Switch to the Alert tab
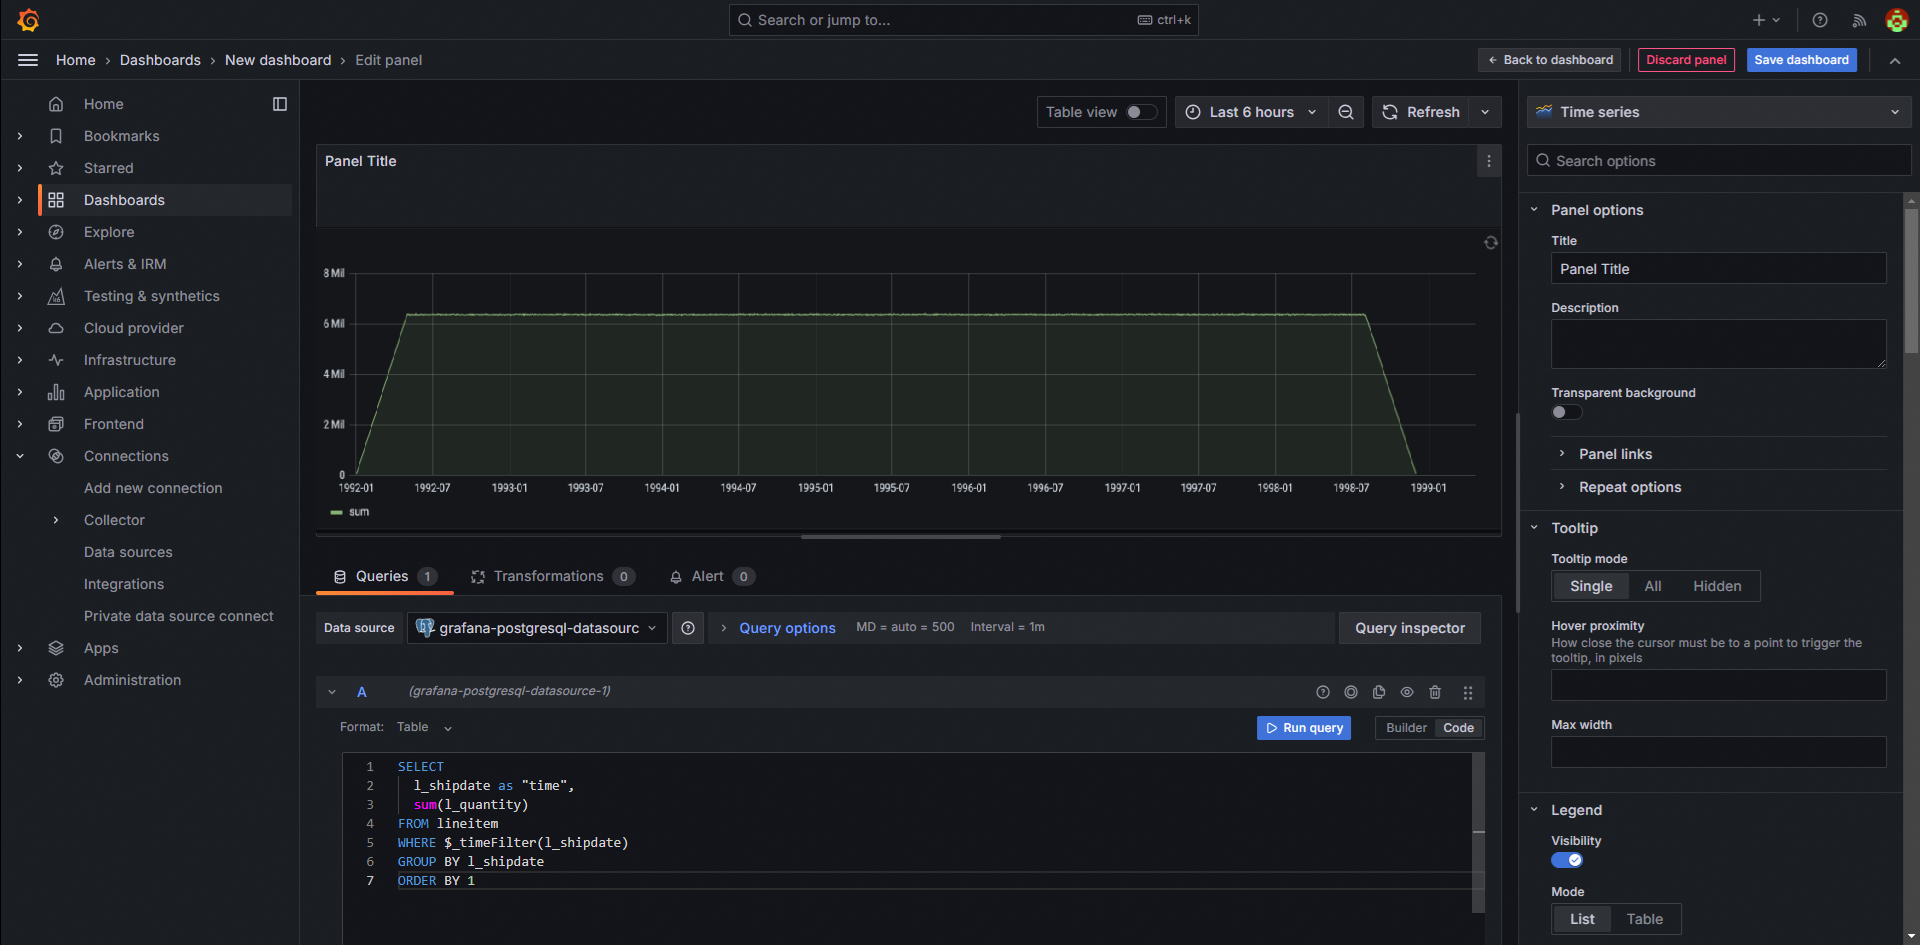This screenshot has height=945, width=1920. point(711,576)
